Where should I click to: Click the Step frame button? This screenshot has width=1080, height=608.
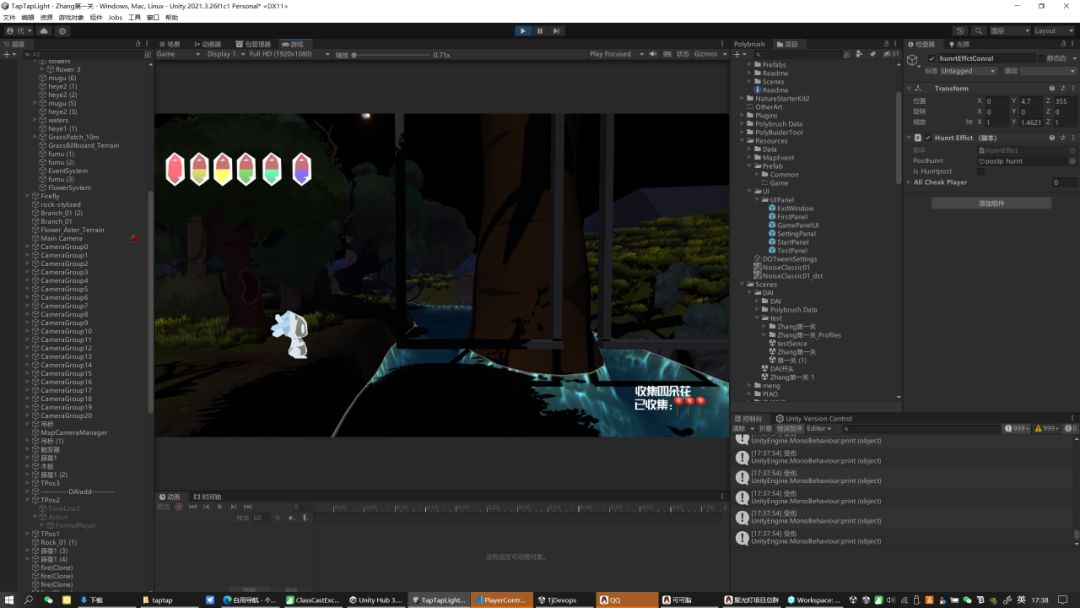tap(557, 31)
